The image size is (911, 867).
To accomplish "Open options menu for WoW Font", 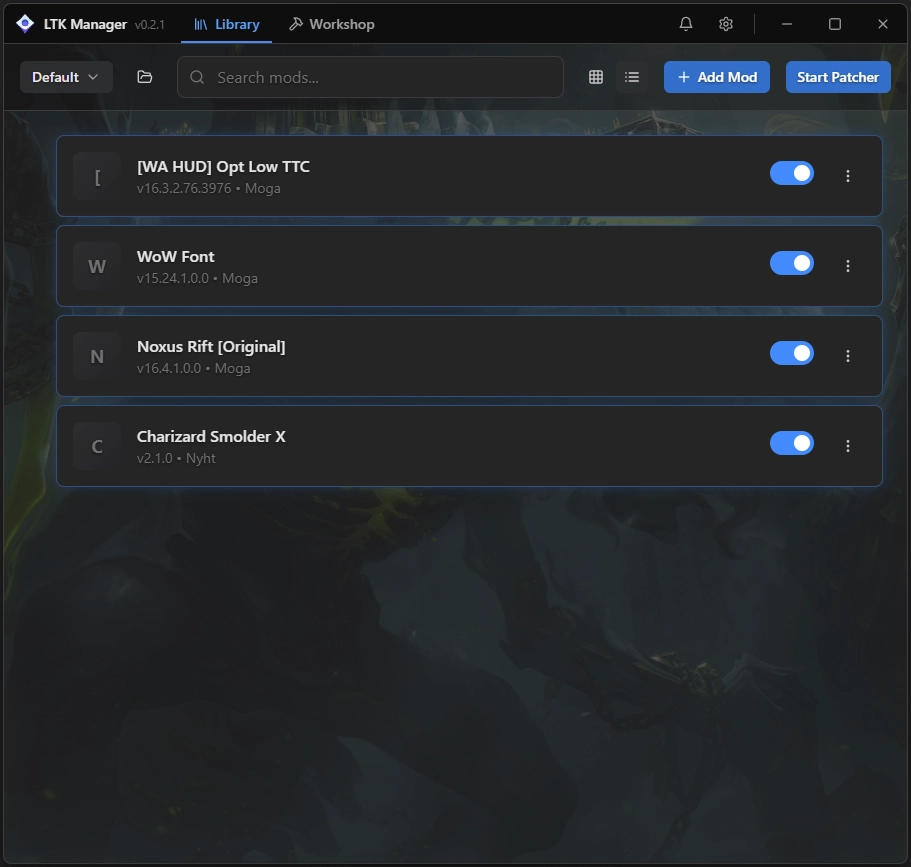I will click(x=848, y=266).
